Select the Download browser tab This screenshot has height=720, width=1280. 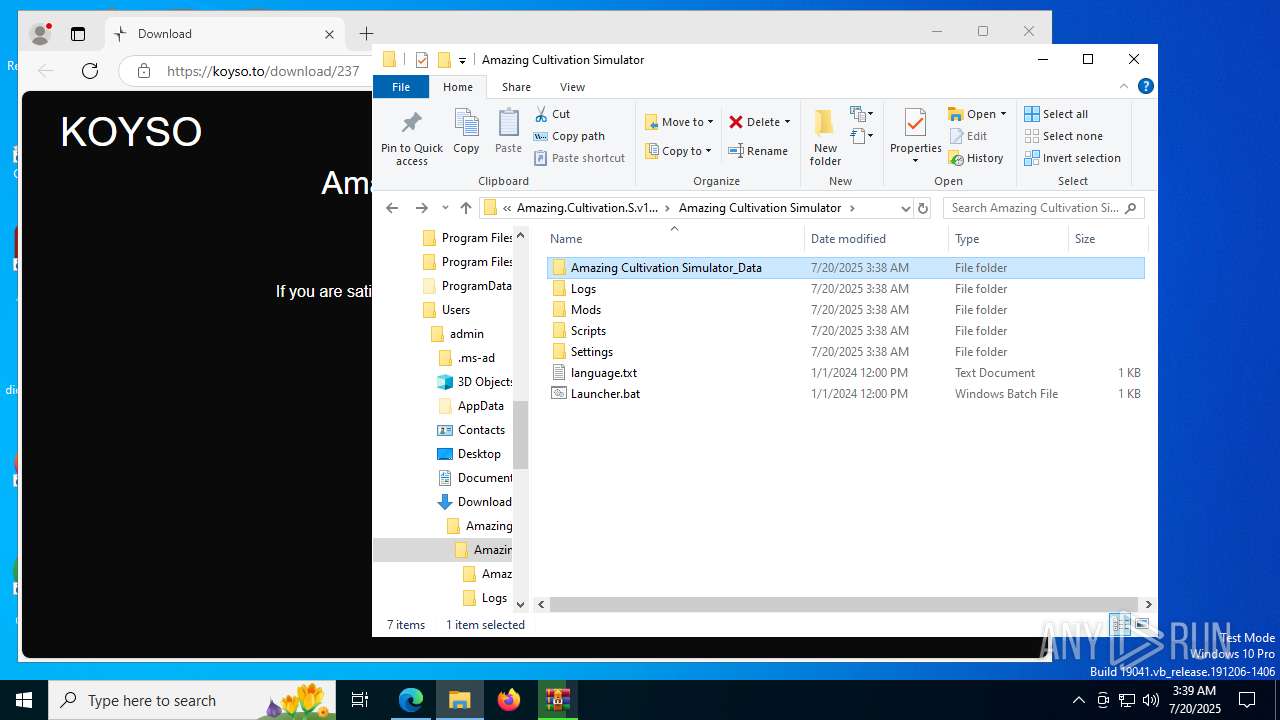click(x=225, y=34)
